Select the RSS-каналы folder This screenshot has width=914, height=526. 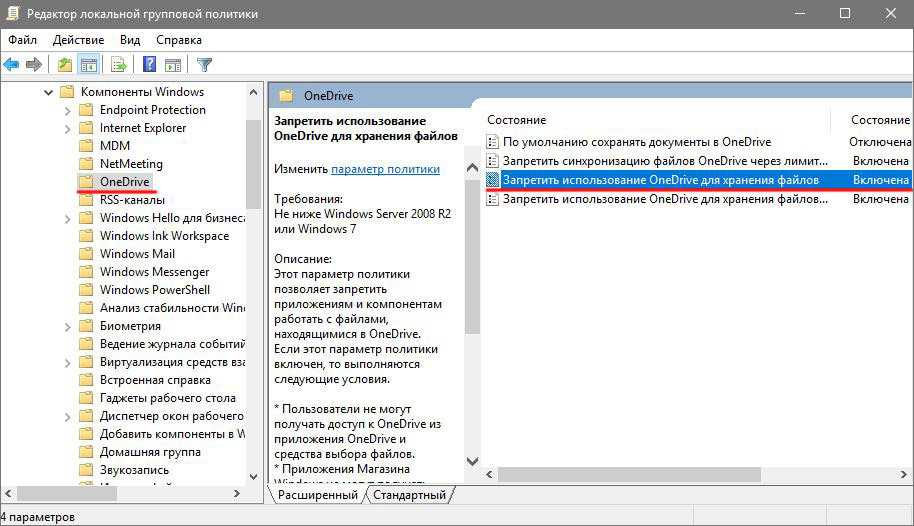132,200
